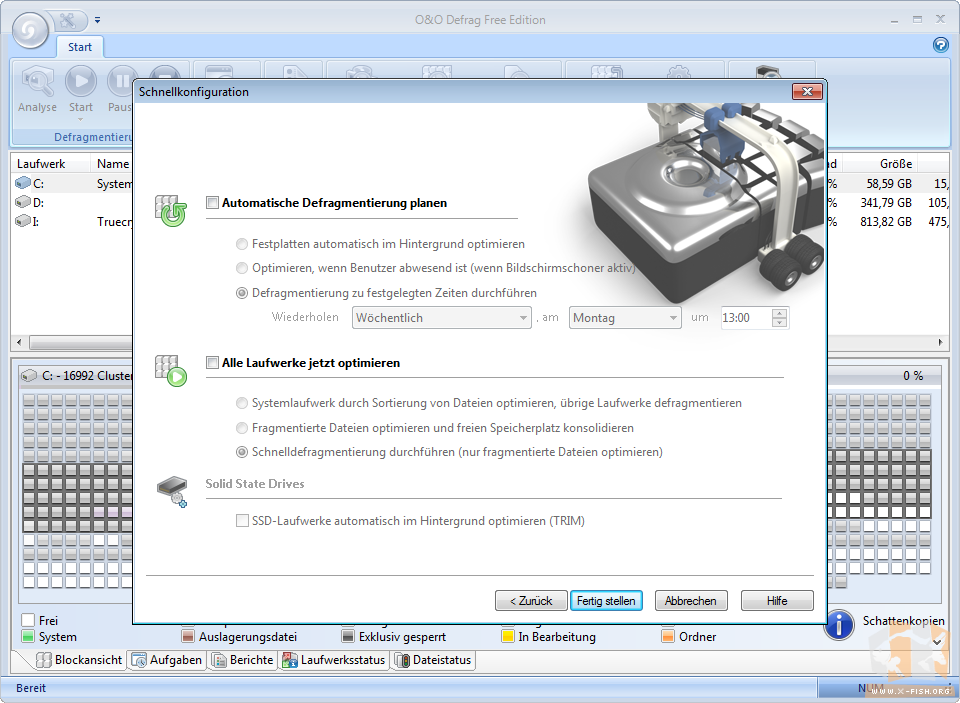Switch to Laufwerksstatus tab
960x703 pixels.
coord(334,660)
